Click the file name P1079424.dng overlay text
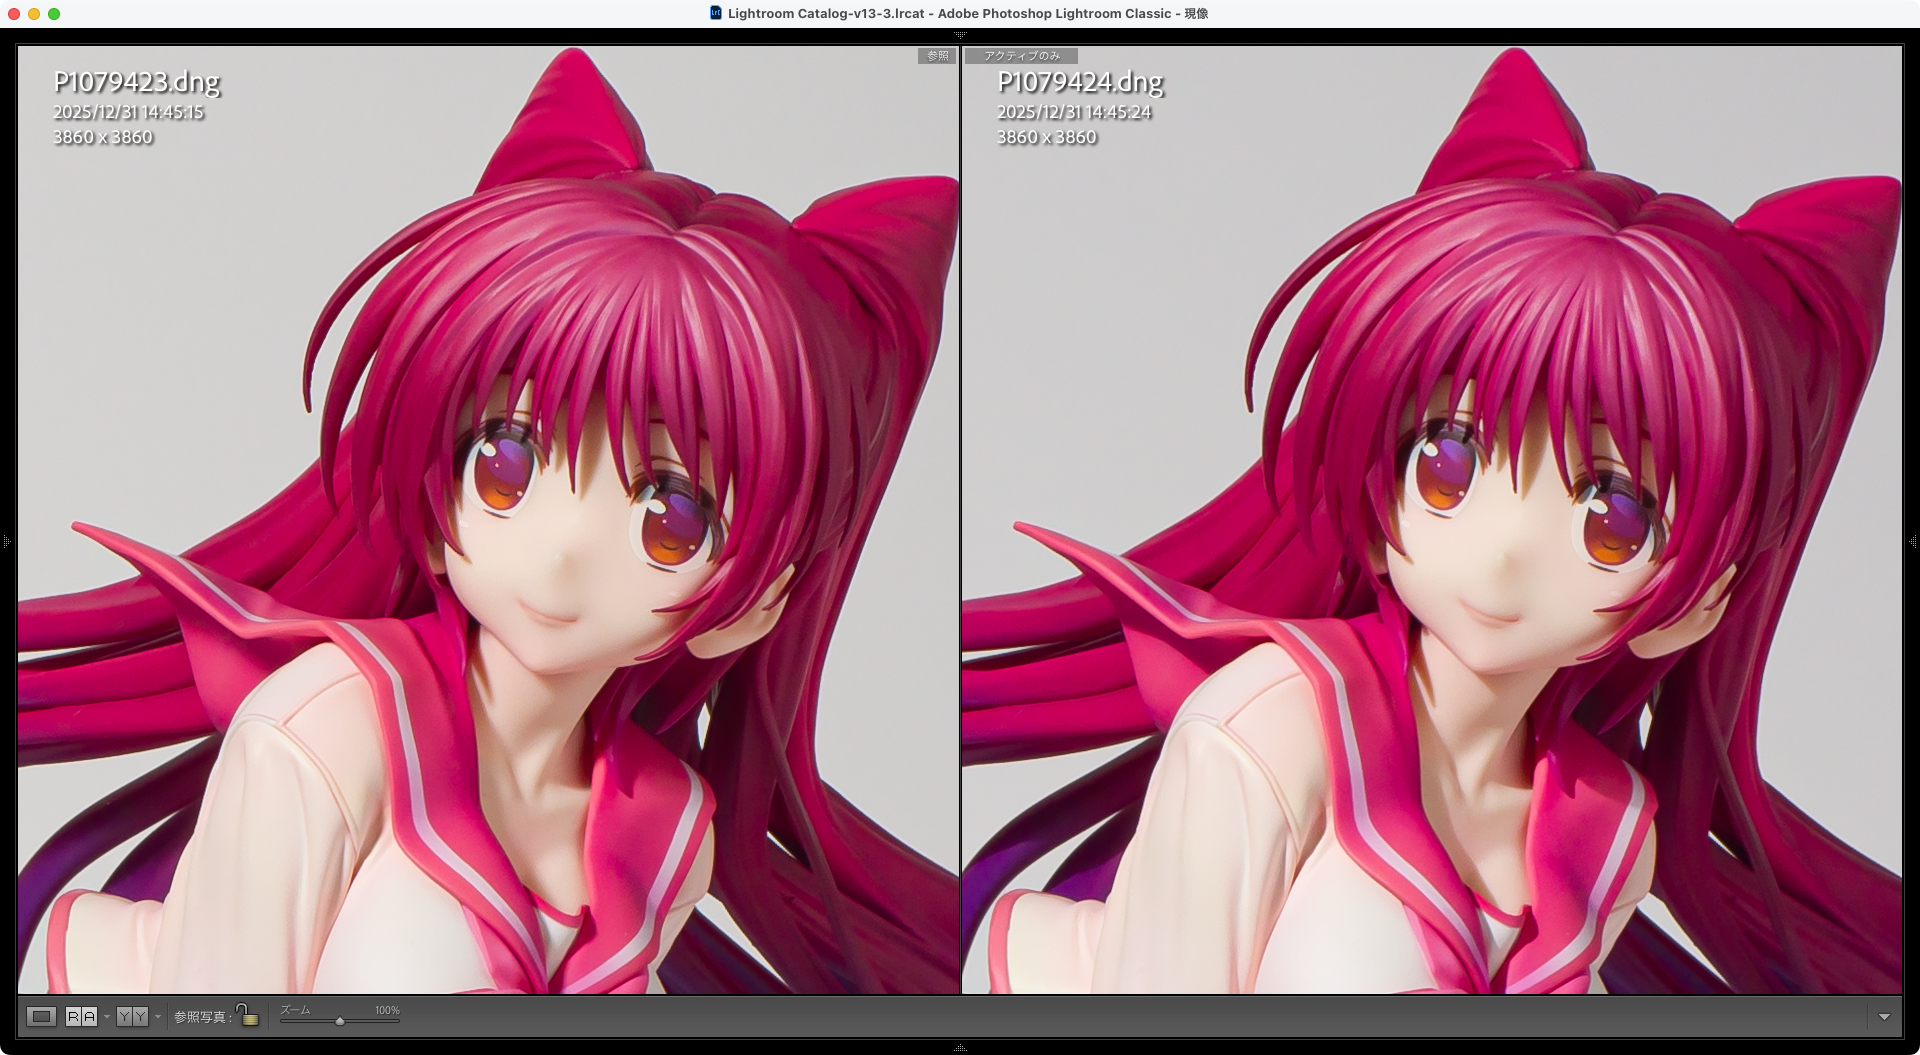Screen dimensions: 1920x1055 [1081, 82]
